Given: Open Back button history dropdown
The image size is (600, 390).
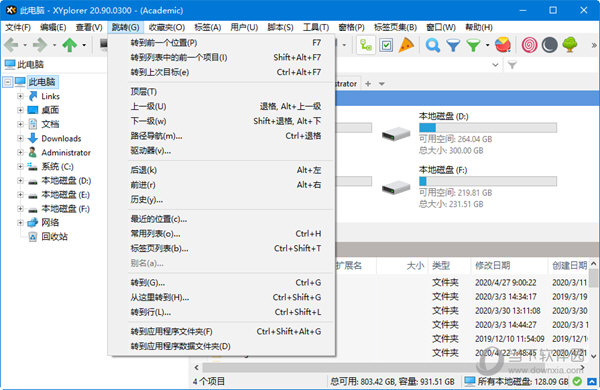Looking at the screenshot, I should tap(25, 45).
